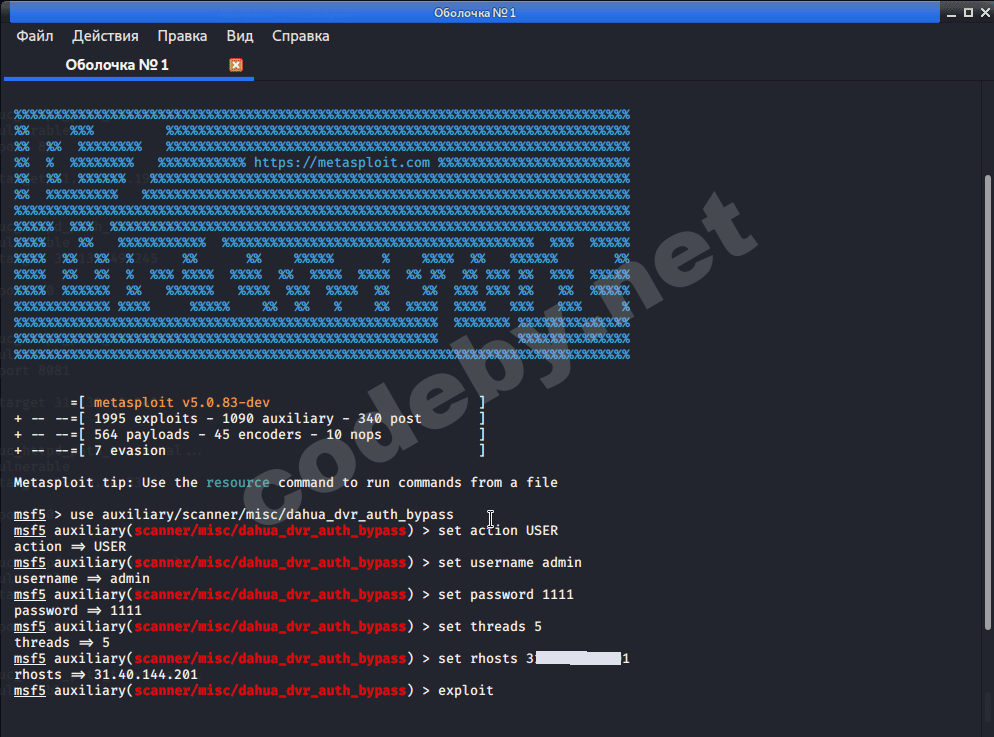Maximize the terminal window
This screenshot has width=994, height=737.
968,13
